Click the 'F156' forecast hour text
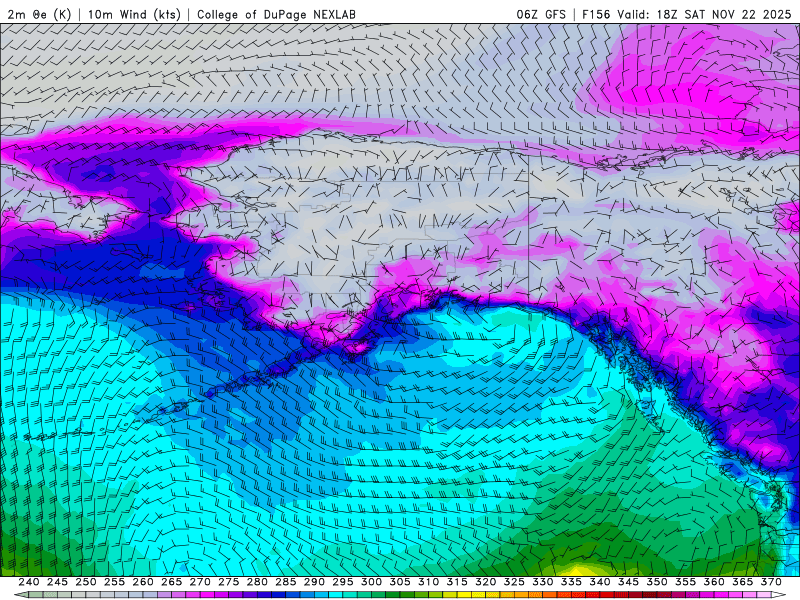This screenshot has height=600, width=800. 596,14
